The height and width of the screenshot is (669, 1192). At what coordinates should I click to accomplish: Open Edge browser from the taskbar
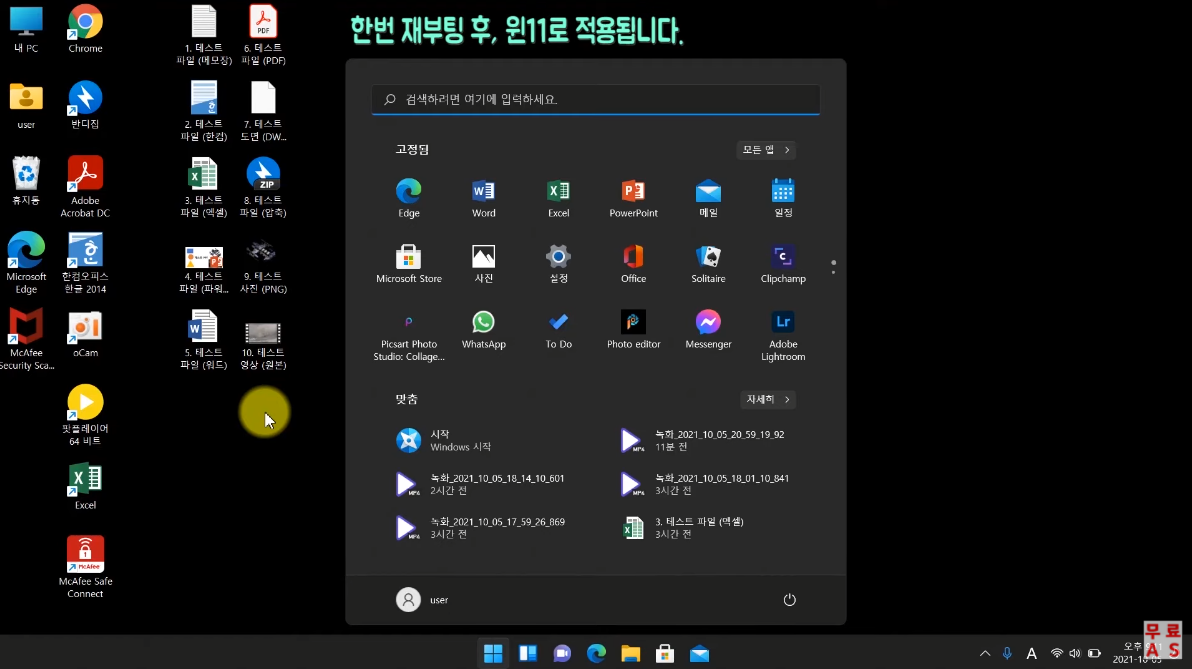click(596, 653)
